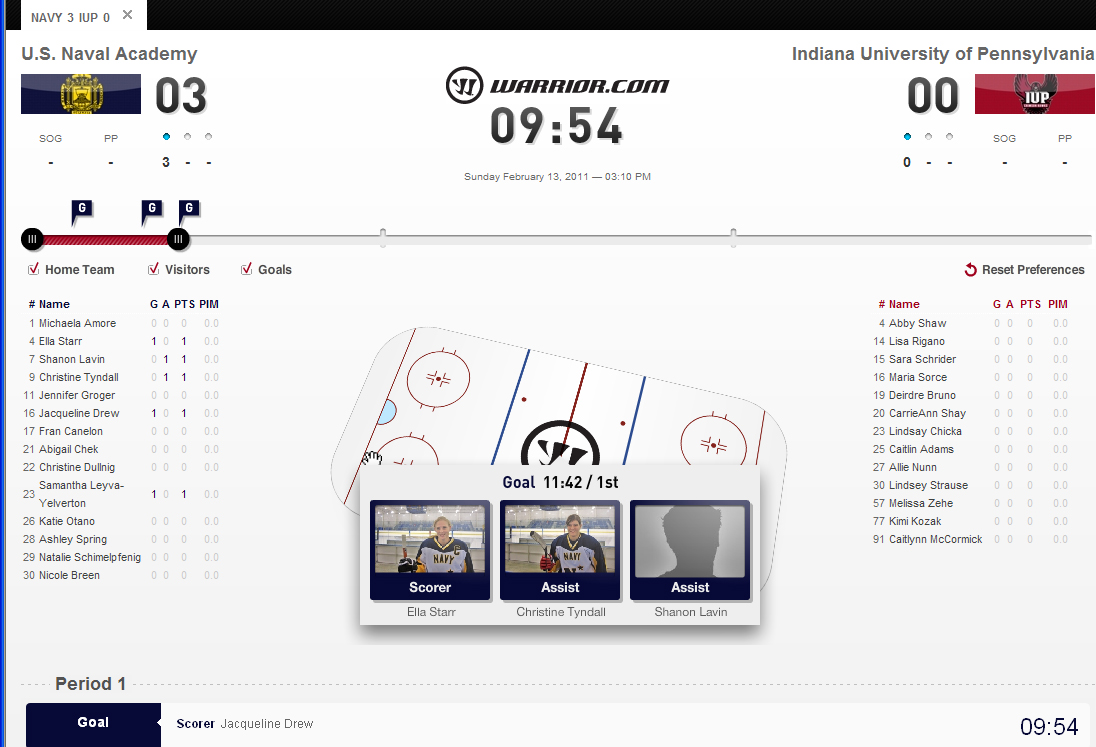Toggle the Visitors checkbox
Screen dimensions: 1096x747
(153, 269)
